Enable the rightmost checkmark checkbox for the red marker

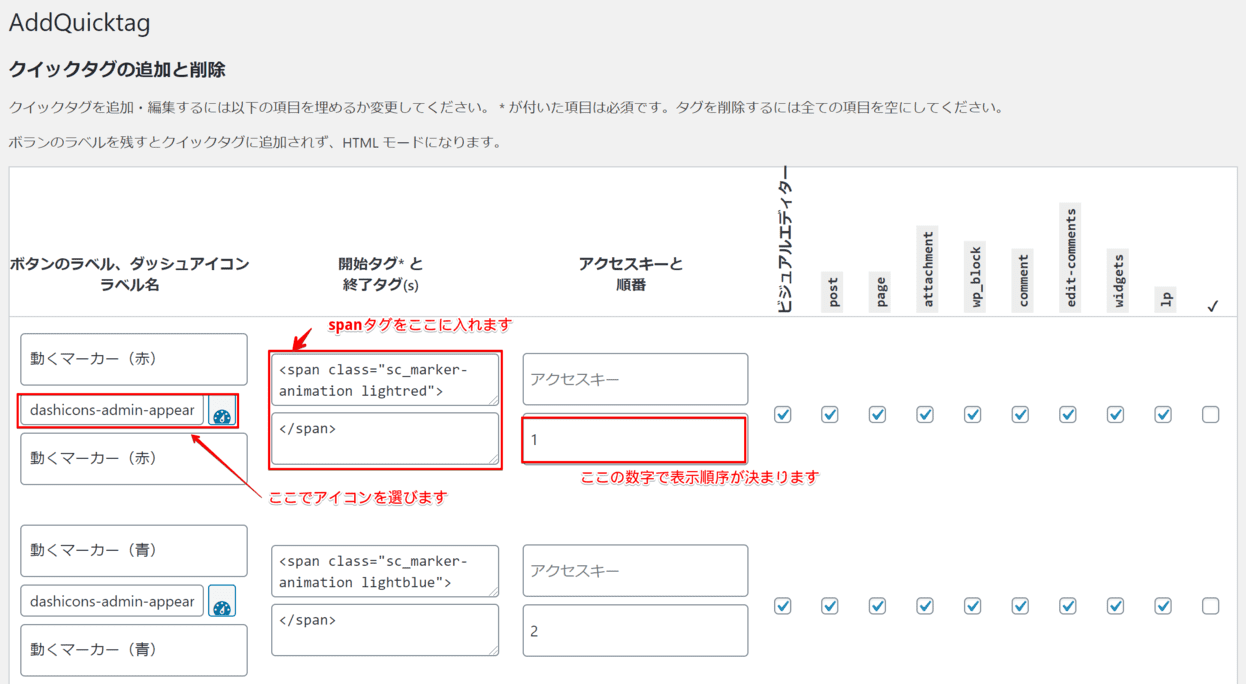coord(1211,414)
